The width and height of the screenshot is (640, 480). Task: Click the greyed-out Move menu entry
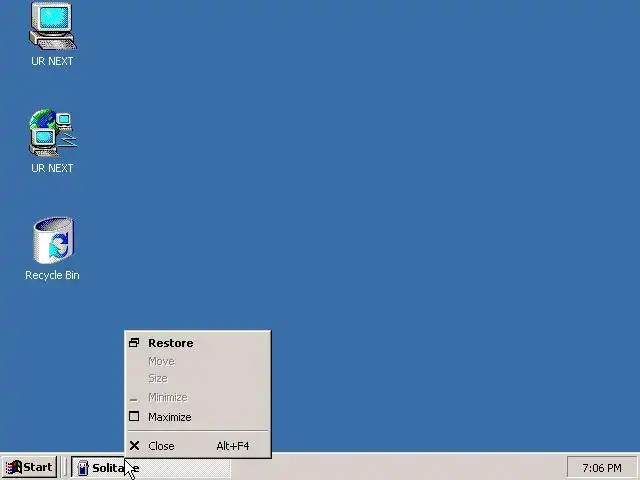198,361
